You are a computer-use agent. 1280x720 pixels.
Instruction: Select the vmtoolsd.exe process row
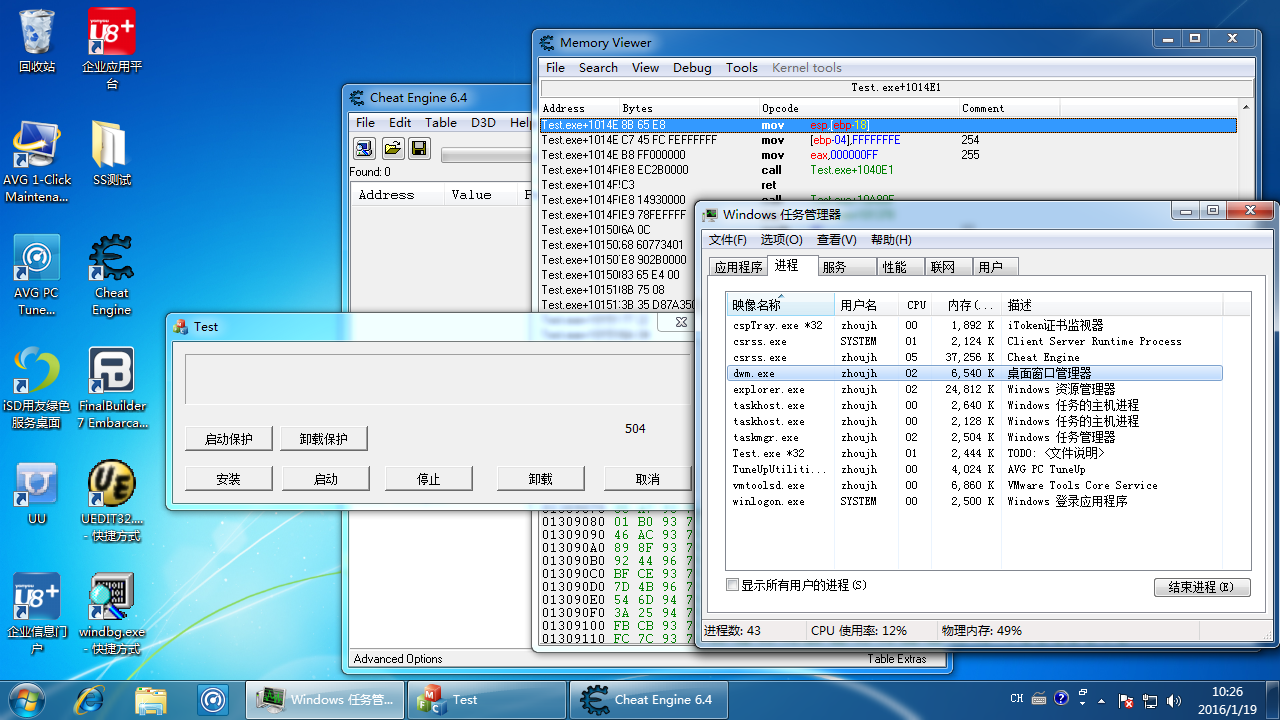(x=975, y=485)
